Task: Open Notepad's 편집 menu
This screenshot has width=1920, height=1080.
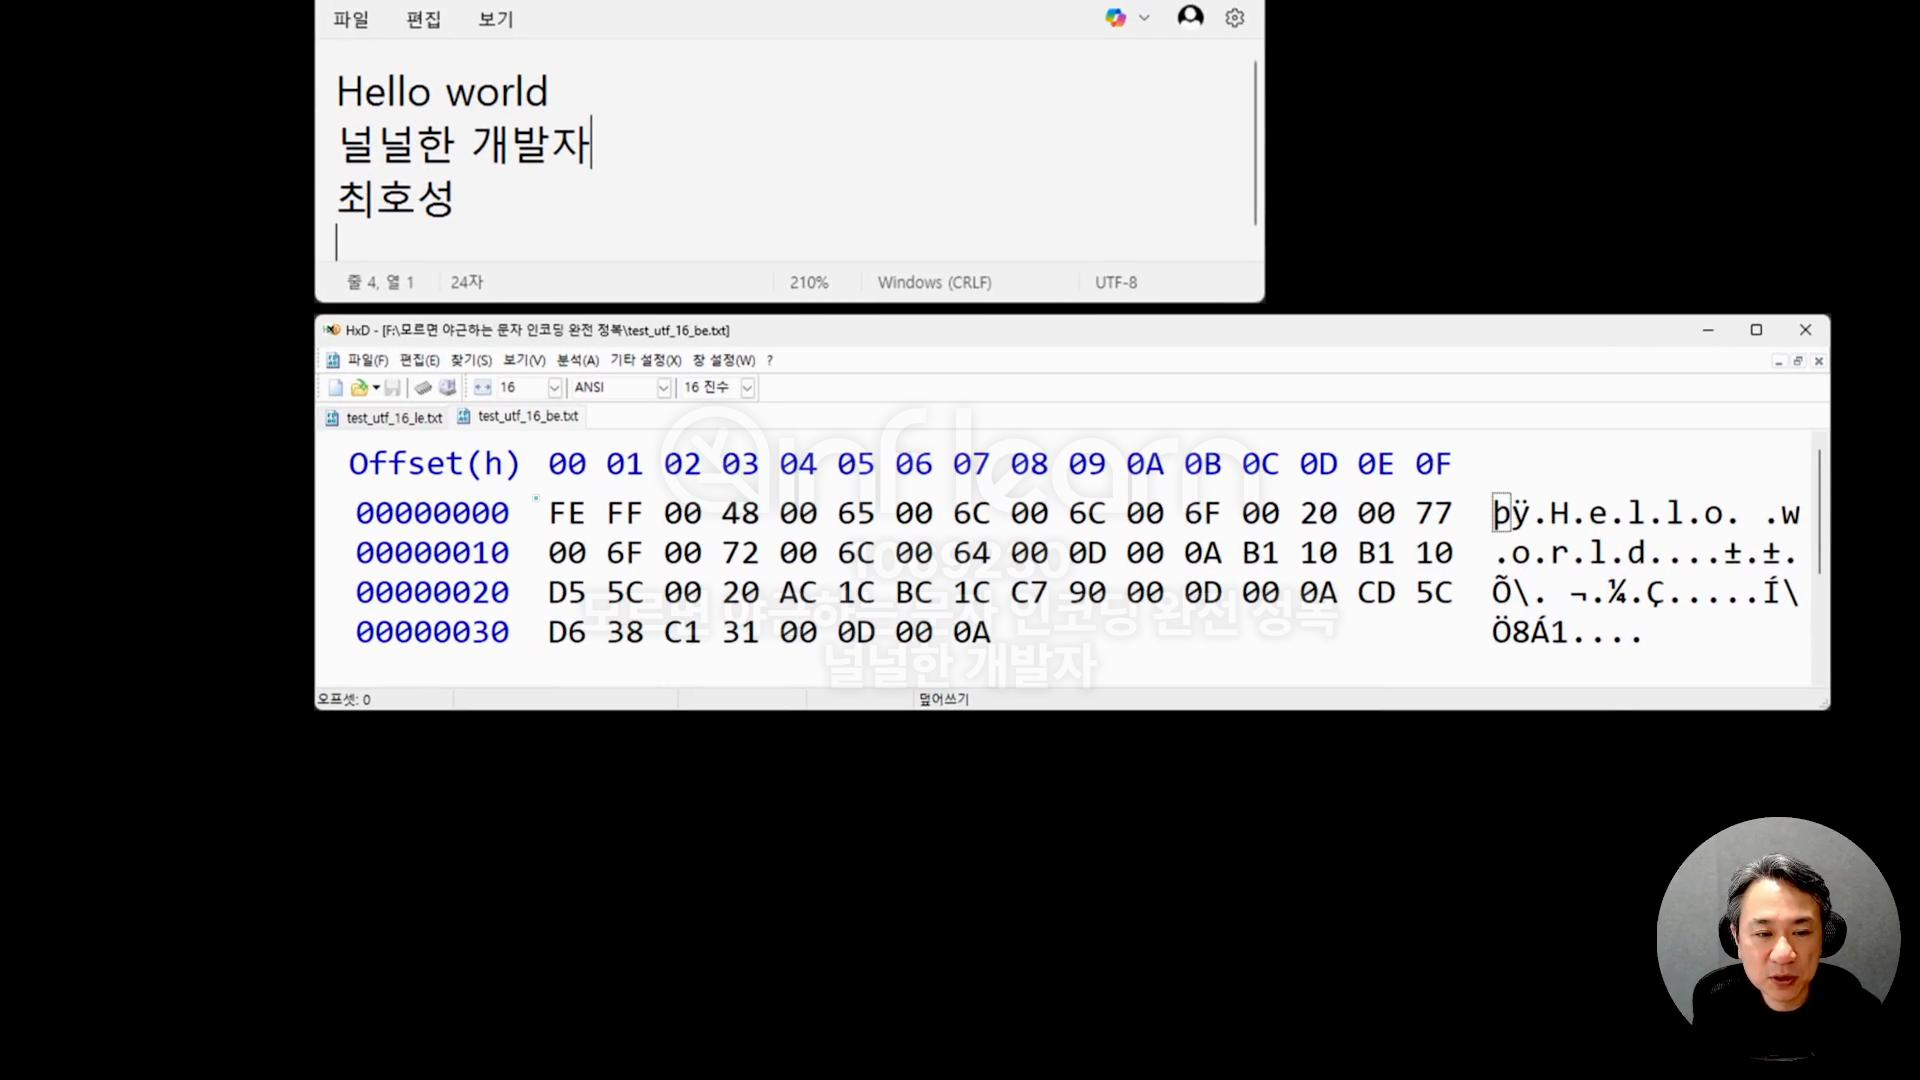Action: tap(423, 19)
